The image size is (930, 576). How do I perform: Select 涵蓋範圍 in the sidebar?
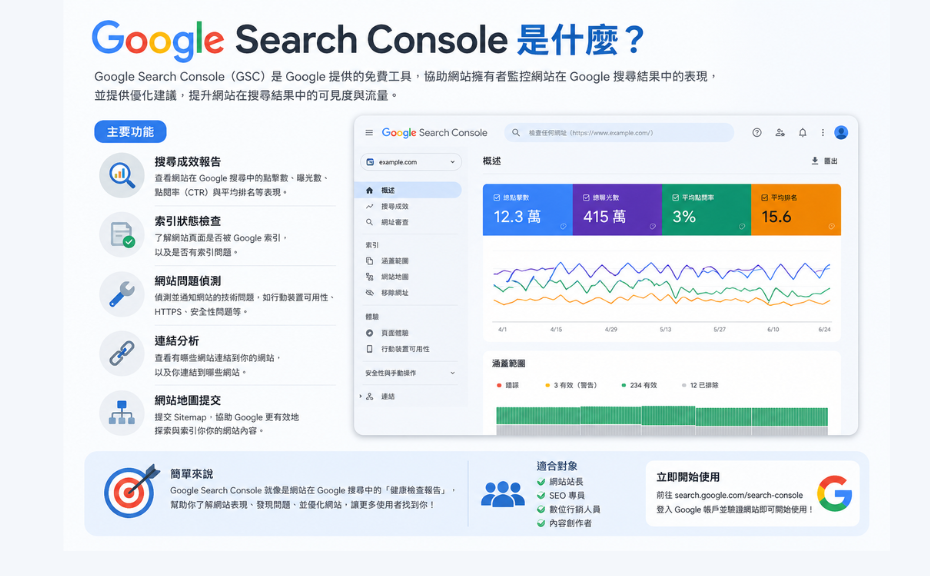[x=394, y=261]
